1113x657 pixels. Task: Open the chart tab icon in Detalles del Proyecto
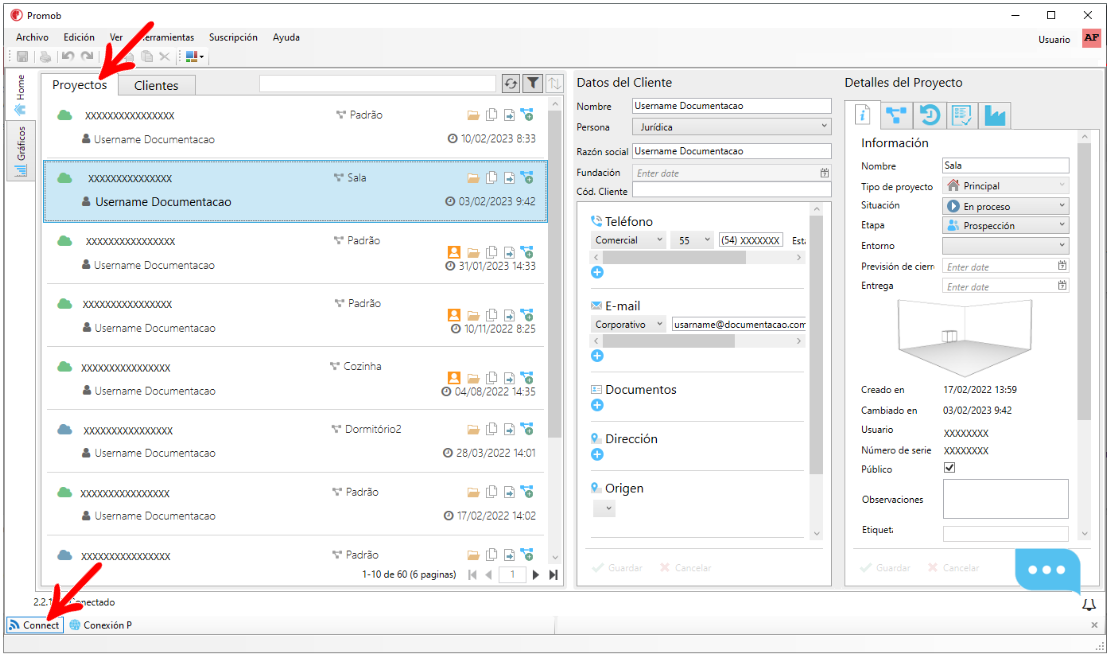click(994, 116)
